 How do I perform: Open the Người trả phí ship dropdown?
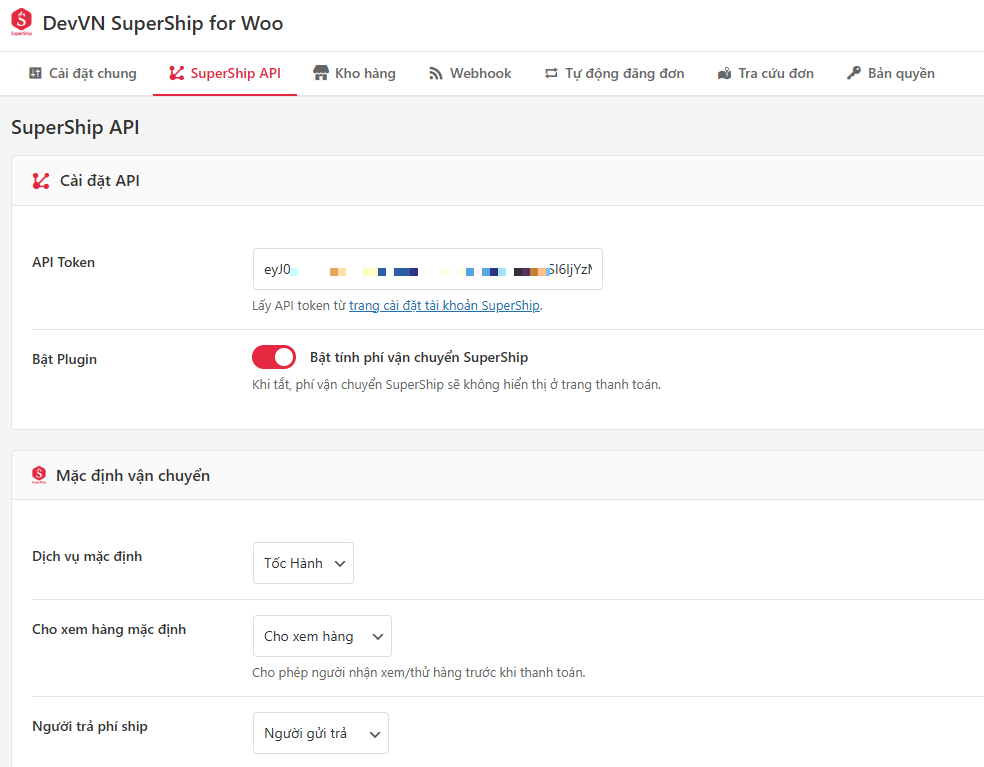click(320, 733)
